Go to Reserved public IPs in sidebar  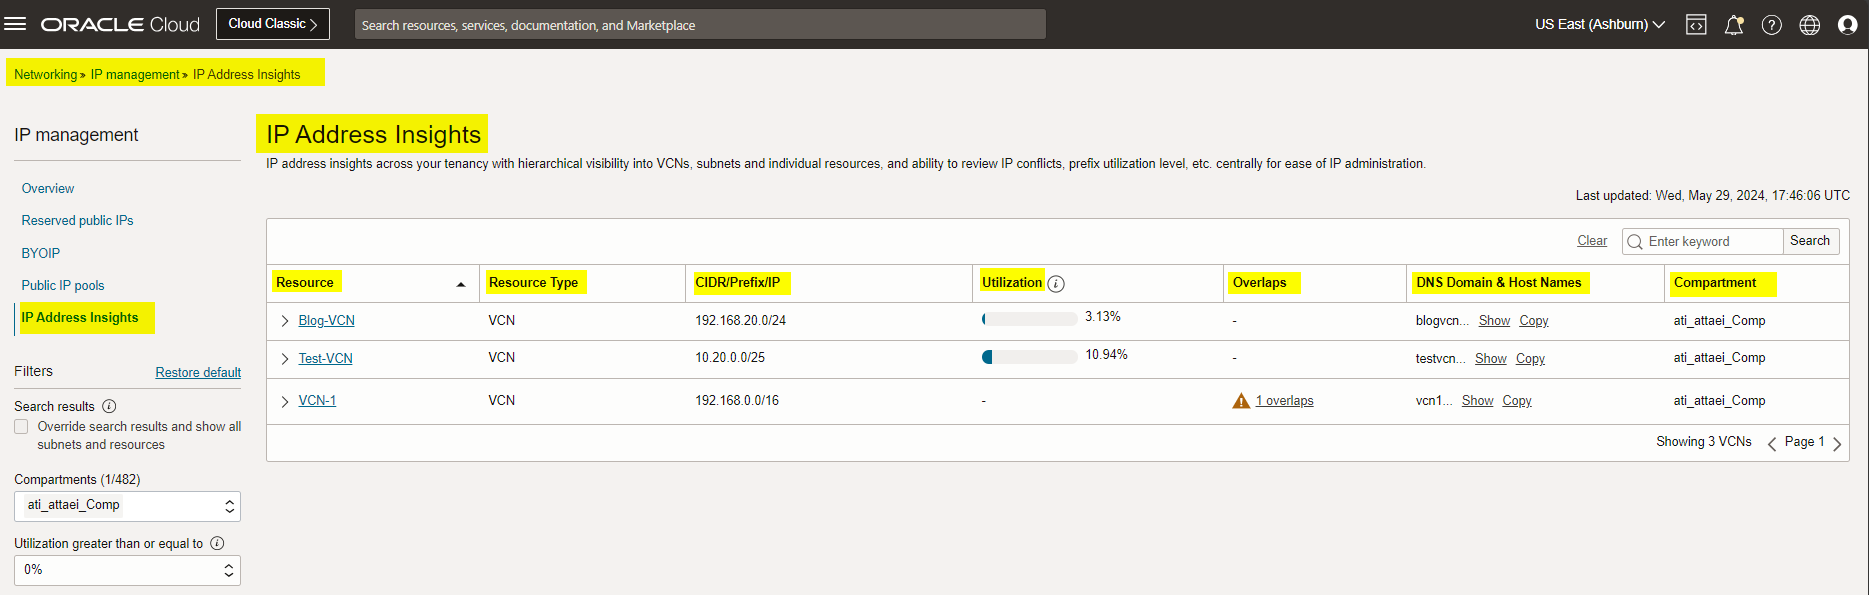(x=77, y=221)
